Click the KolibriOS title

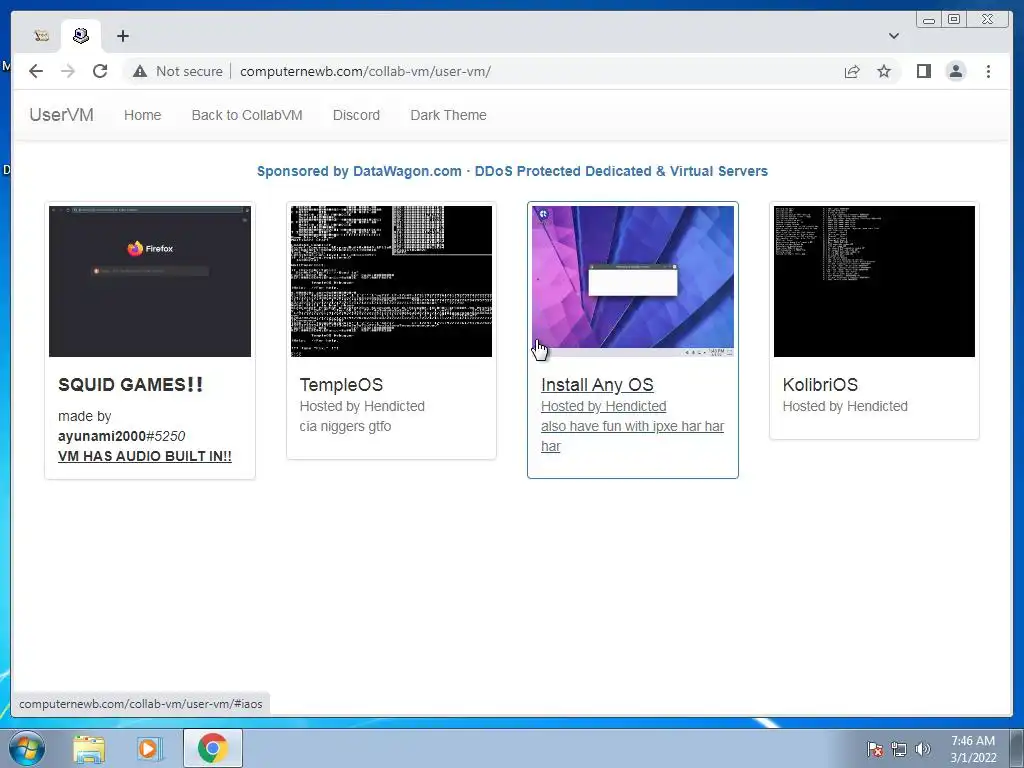820,385
